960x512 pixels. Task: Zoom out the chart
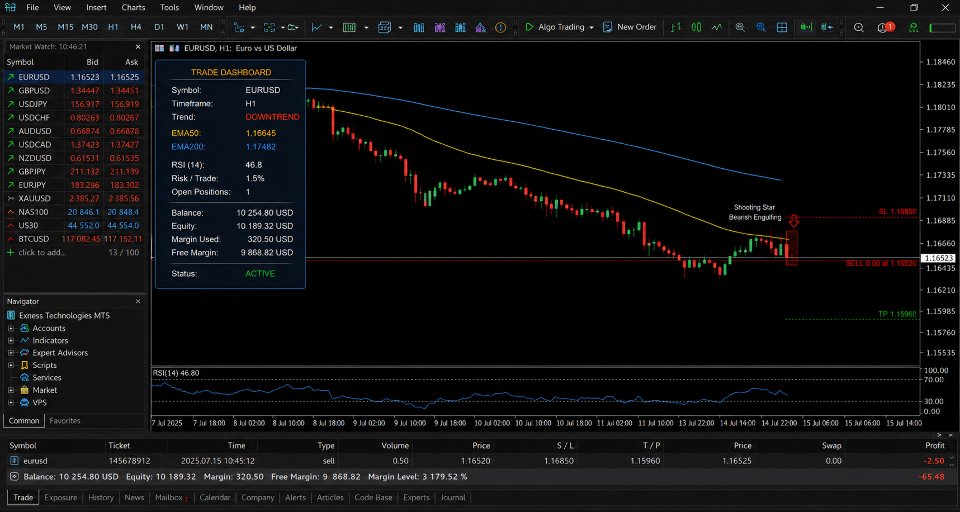pyautogui.click(x=740, y=28)
